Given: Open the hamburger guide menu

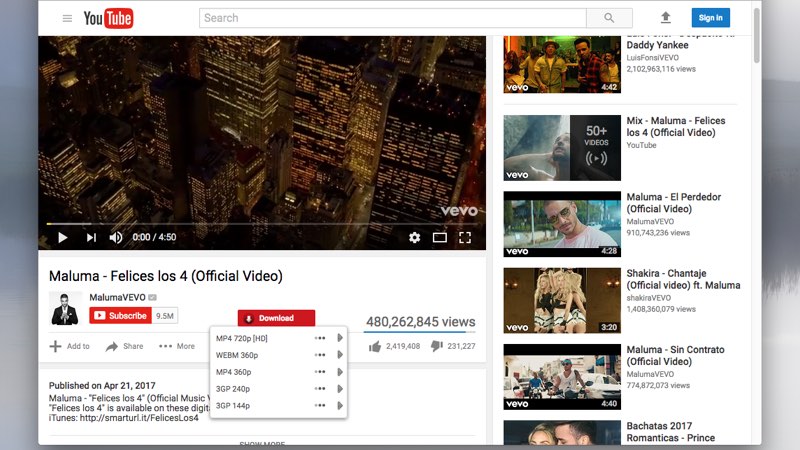Looking at the screenshot, I should pyautogui.click(x=67, y=18).
